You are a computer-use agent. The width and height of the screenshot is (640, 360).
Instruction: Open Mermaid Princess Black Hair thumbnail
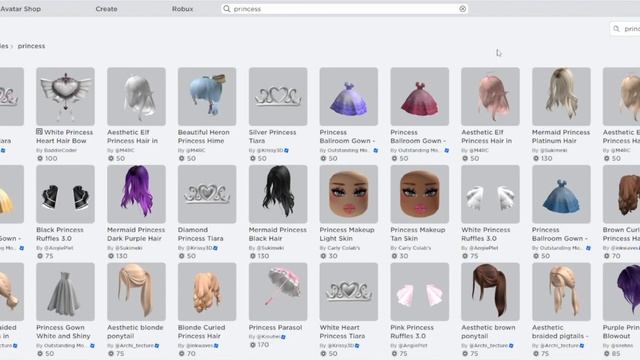(278, 194)
